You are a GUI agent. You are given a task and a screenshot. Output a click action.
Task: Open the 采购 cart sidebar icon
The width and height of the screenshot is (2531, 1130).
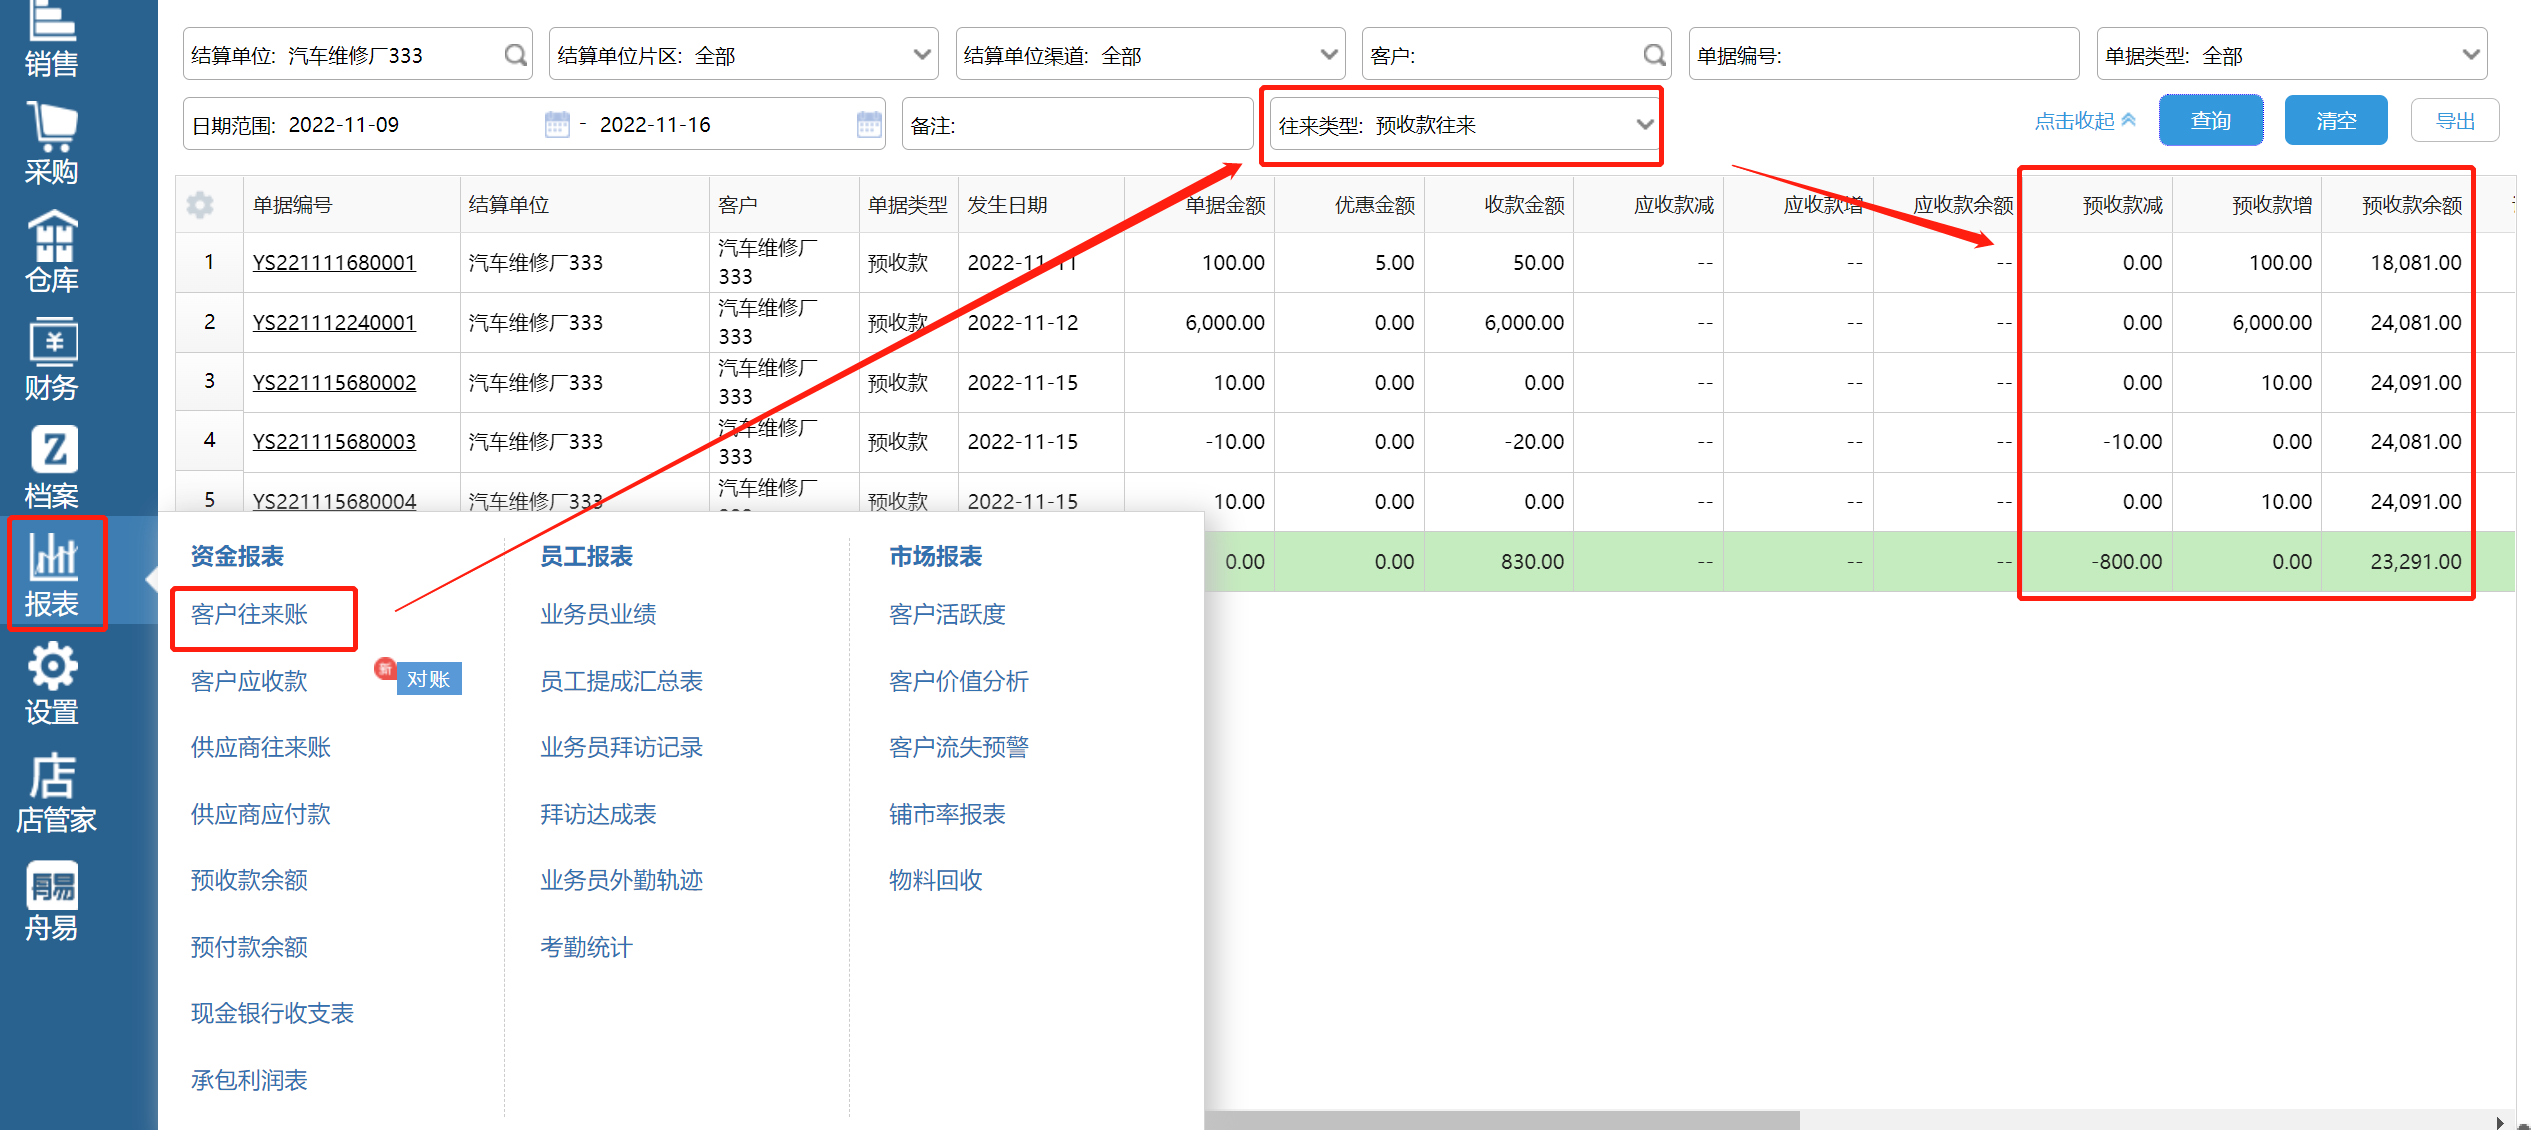[x=51, y=143]
